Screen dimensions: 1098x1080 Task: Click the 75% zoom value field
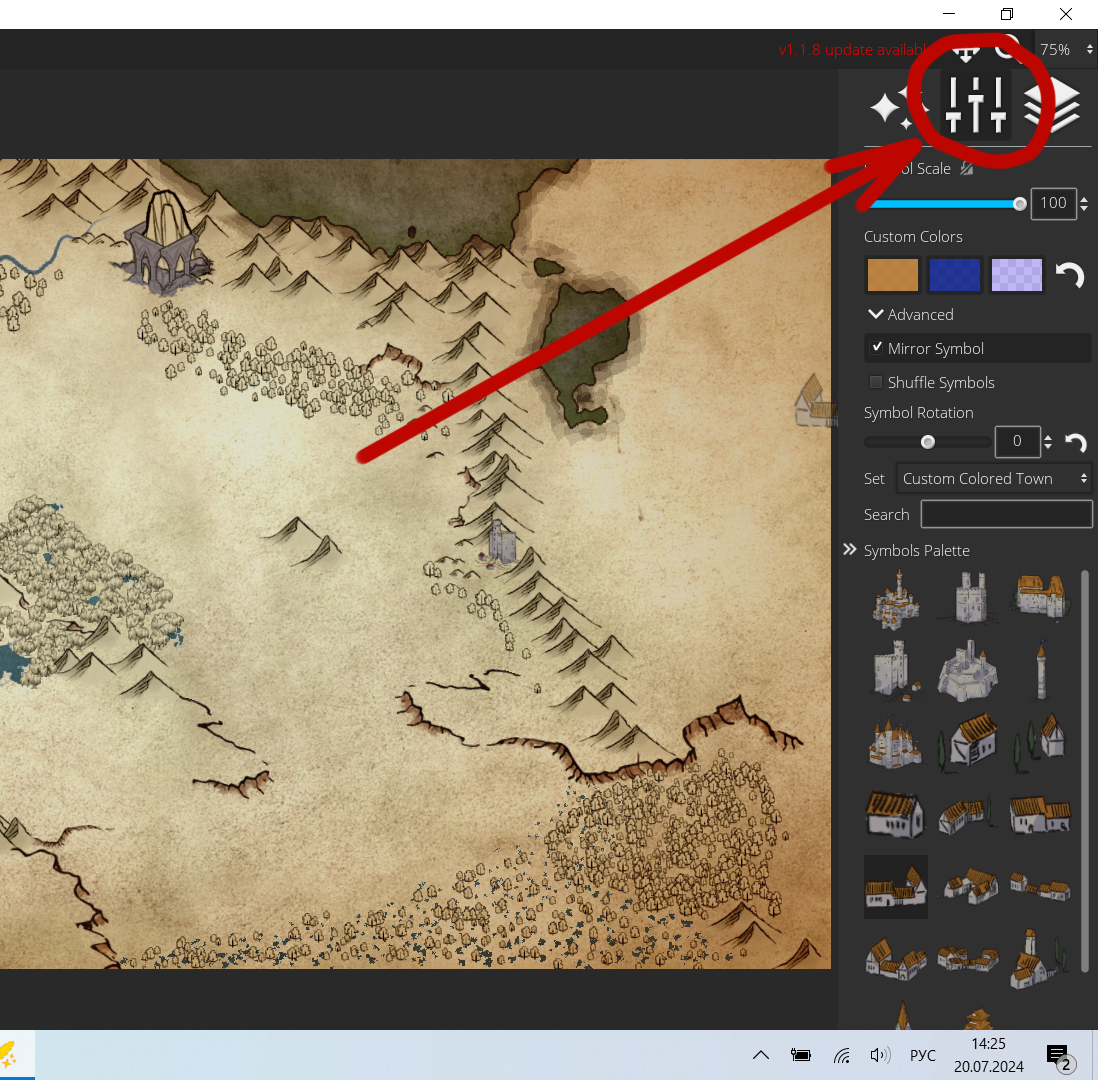click(1055, 49)
